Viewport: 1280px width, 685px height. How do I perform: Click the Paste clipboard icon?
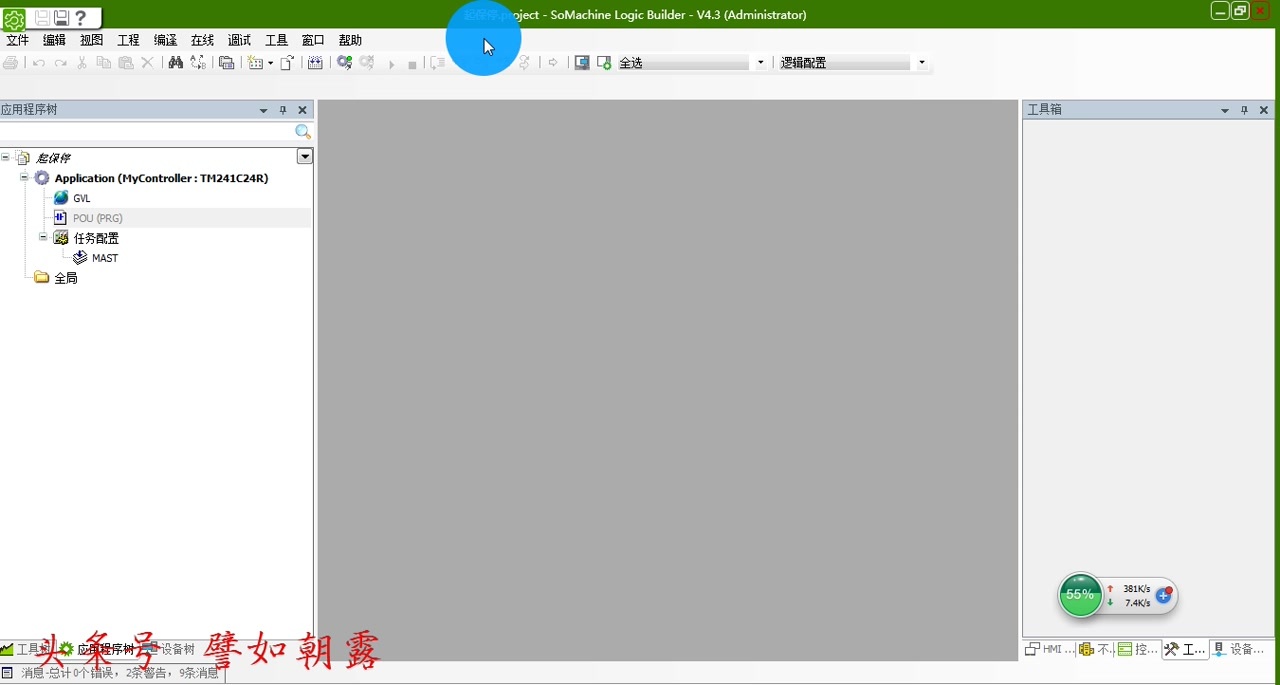[x=126, y=62]
